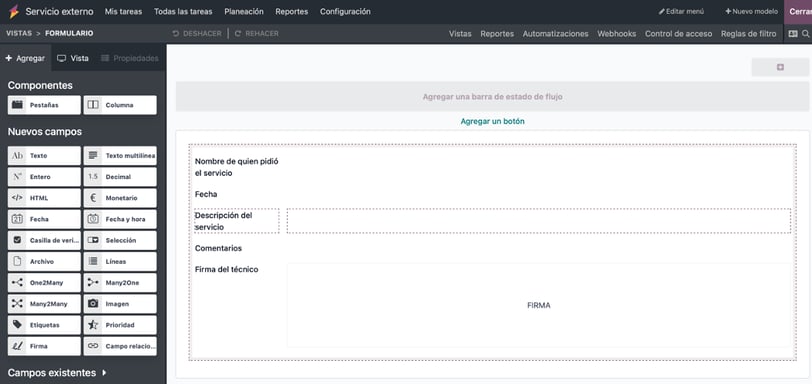Image resolution: width=812 pixels, height=384 pixels.
Task: Choose the Etiquetas tag field
Action: click(x=44, y=325)
